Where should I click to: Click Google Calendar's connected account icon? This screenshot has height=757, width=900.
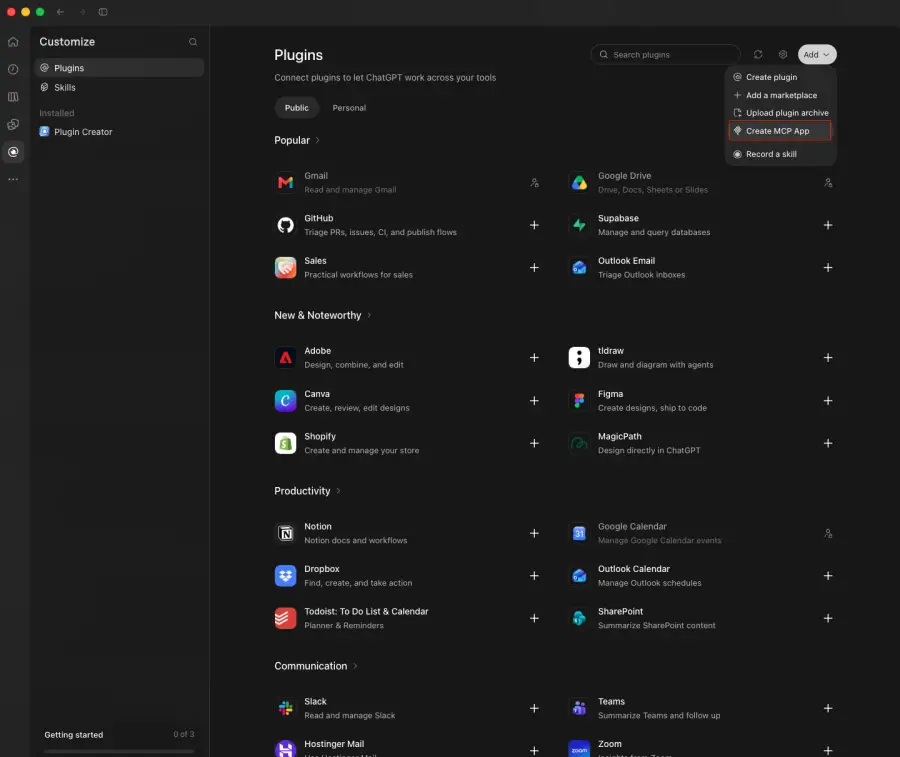[828, 533]
